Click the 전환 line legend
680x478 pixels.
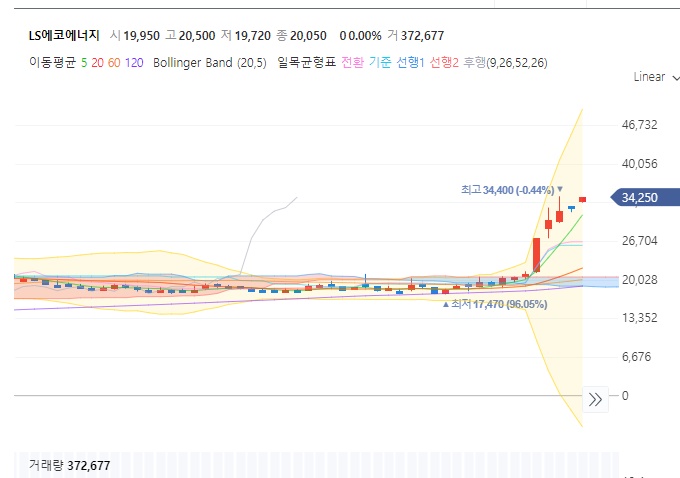[x=353, y=62]
